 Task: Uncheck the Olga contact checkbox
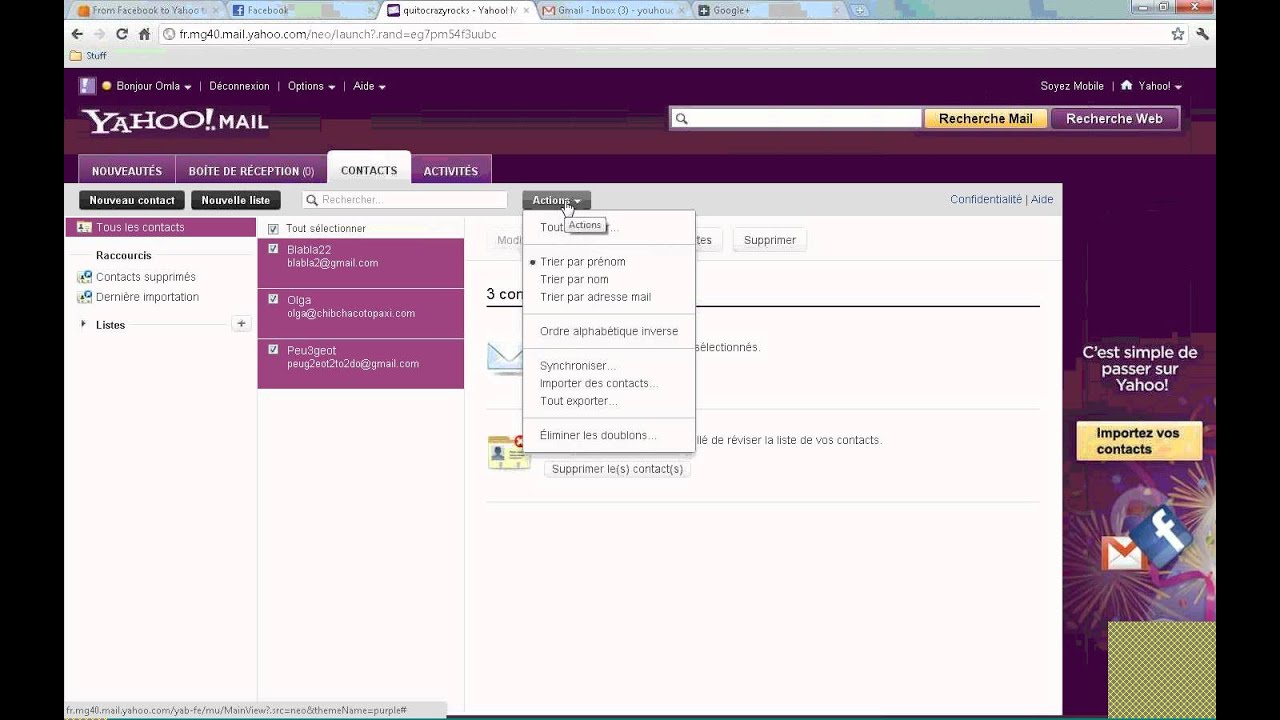coord(273,299)
